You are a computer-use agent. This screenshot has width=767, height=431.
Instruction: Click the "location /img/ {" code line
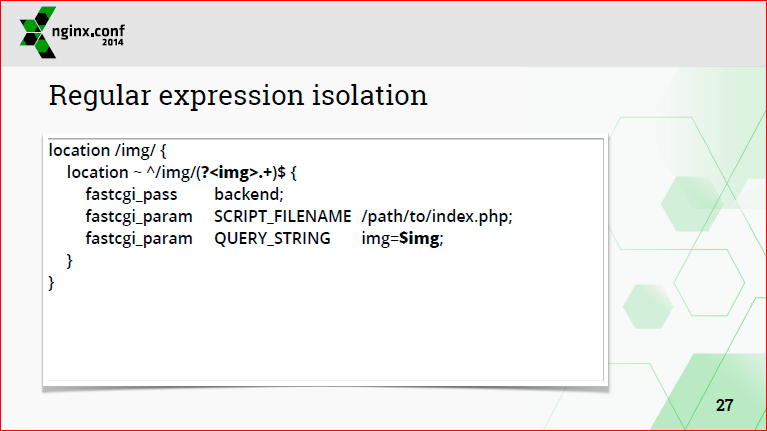pyautogui.click(x=107, y=151)
